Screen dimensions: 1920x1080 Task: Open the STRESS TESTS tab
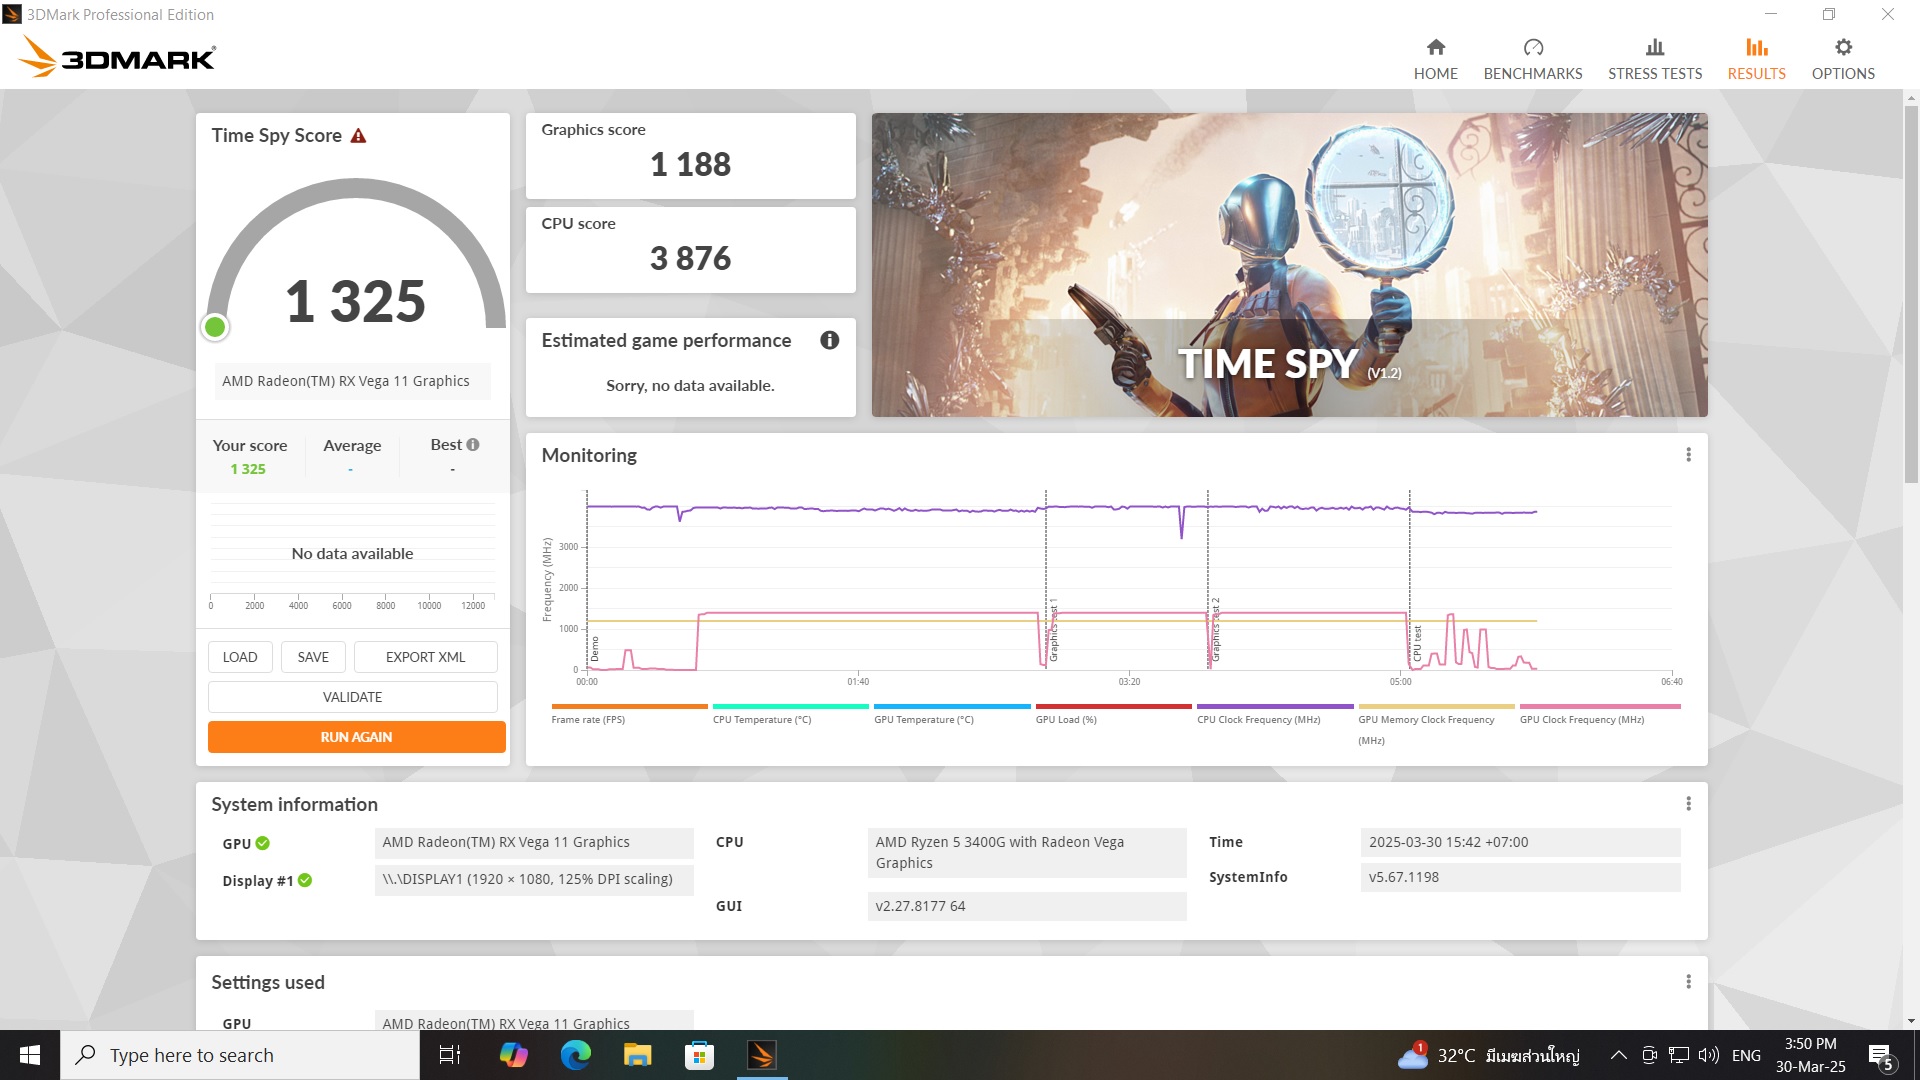pos(1654,59)
